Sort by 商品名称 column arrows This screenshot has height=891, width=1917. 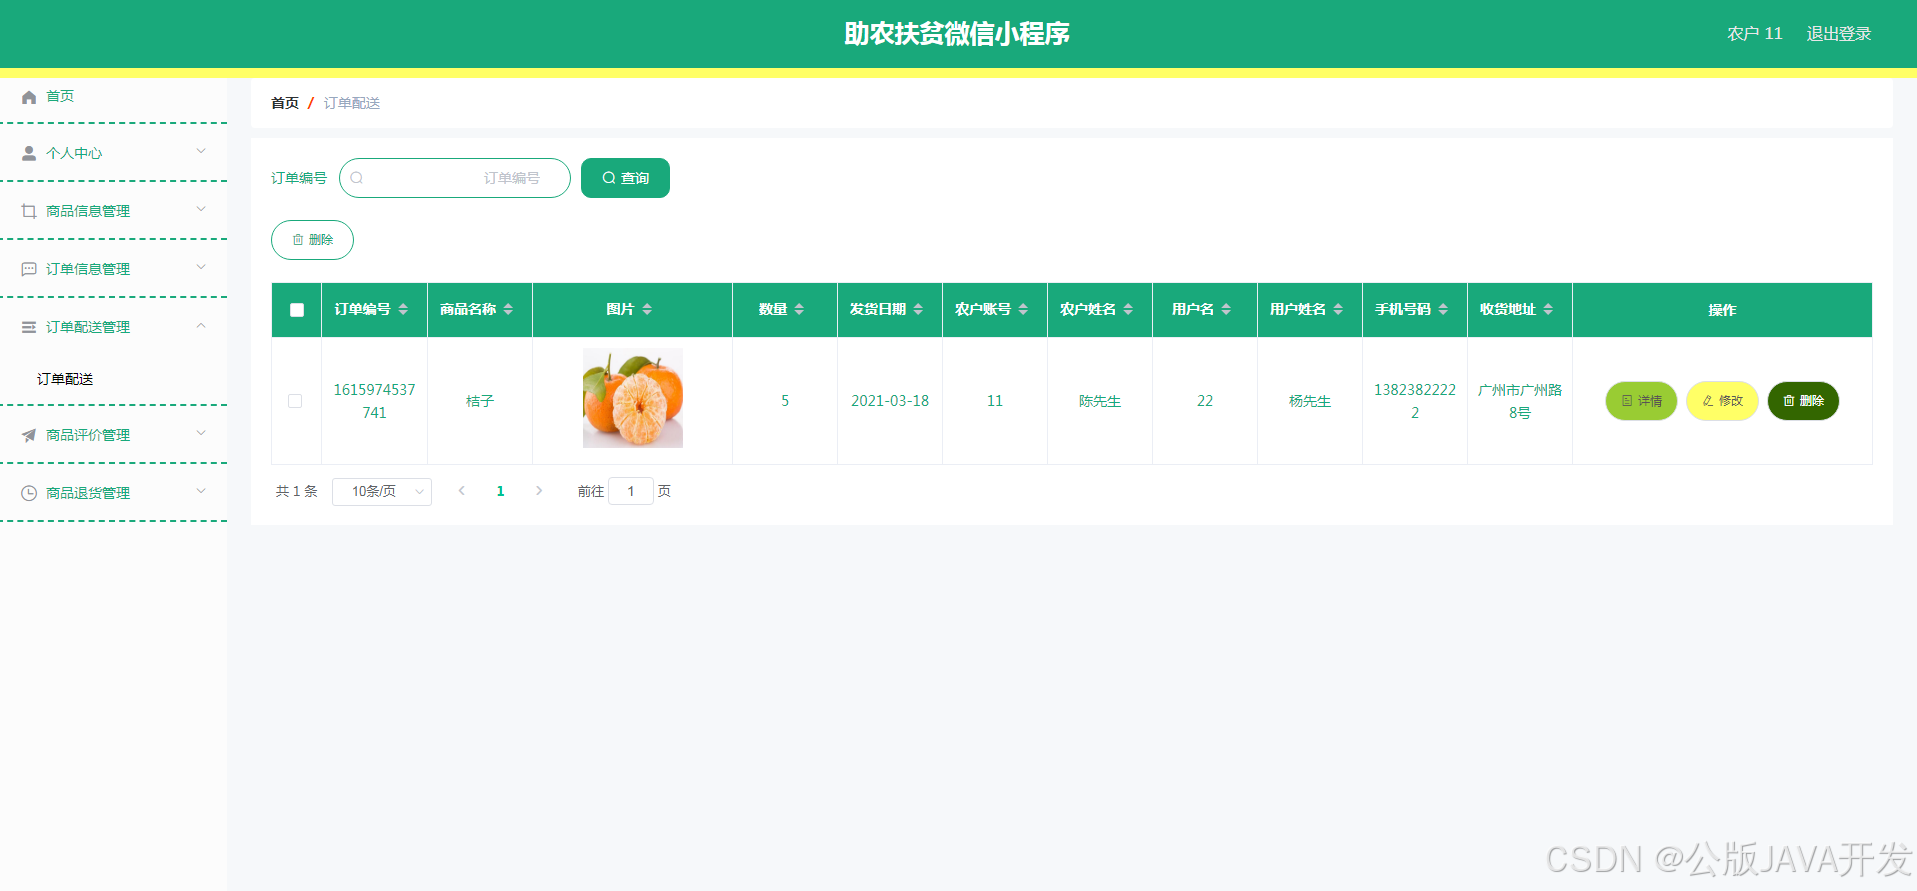pyautogui.click(x=508, y=310)
